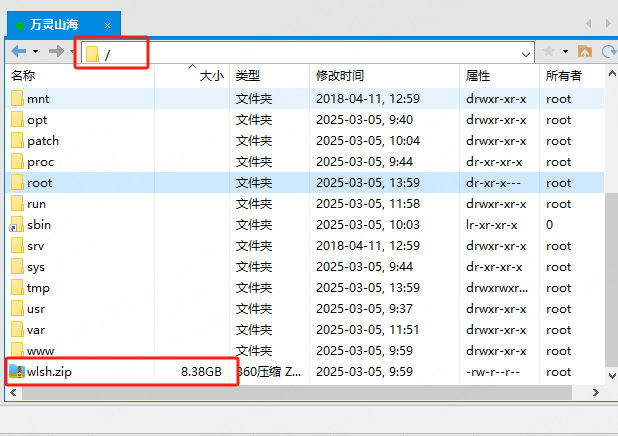Click the 360压缩 type cell
This screenshot has height=436, width=618.
(x=269, y=372)
